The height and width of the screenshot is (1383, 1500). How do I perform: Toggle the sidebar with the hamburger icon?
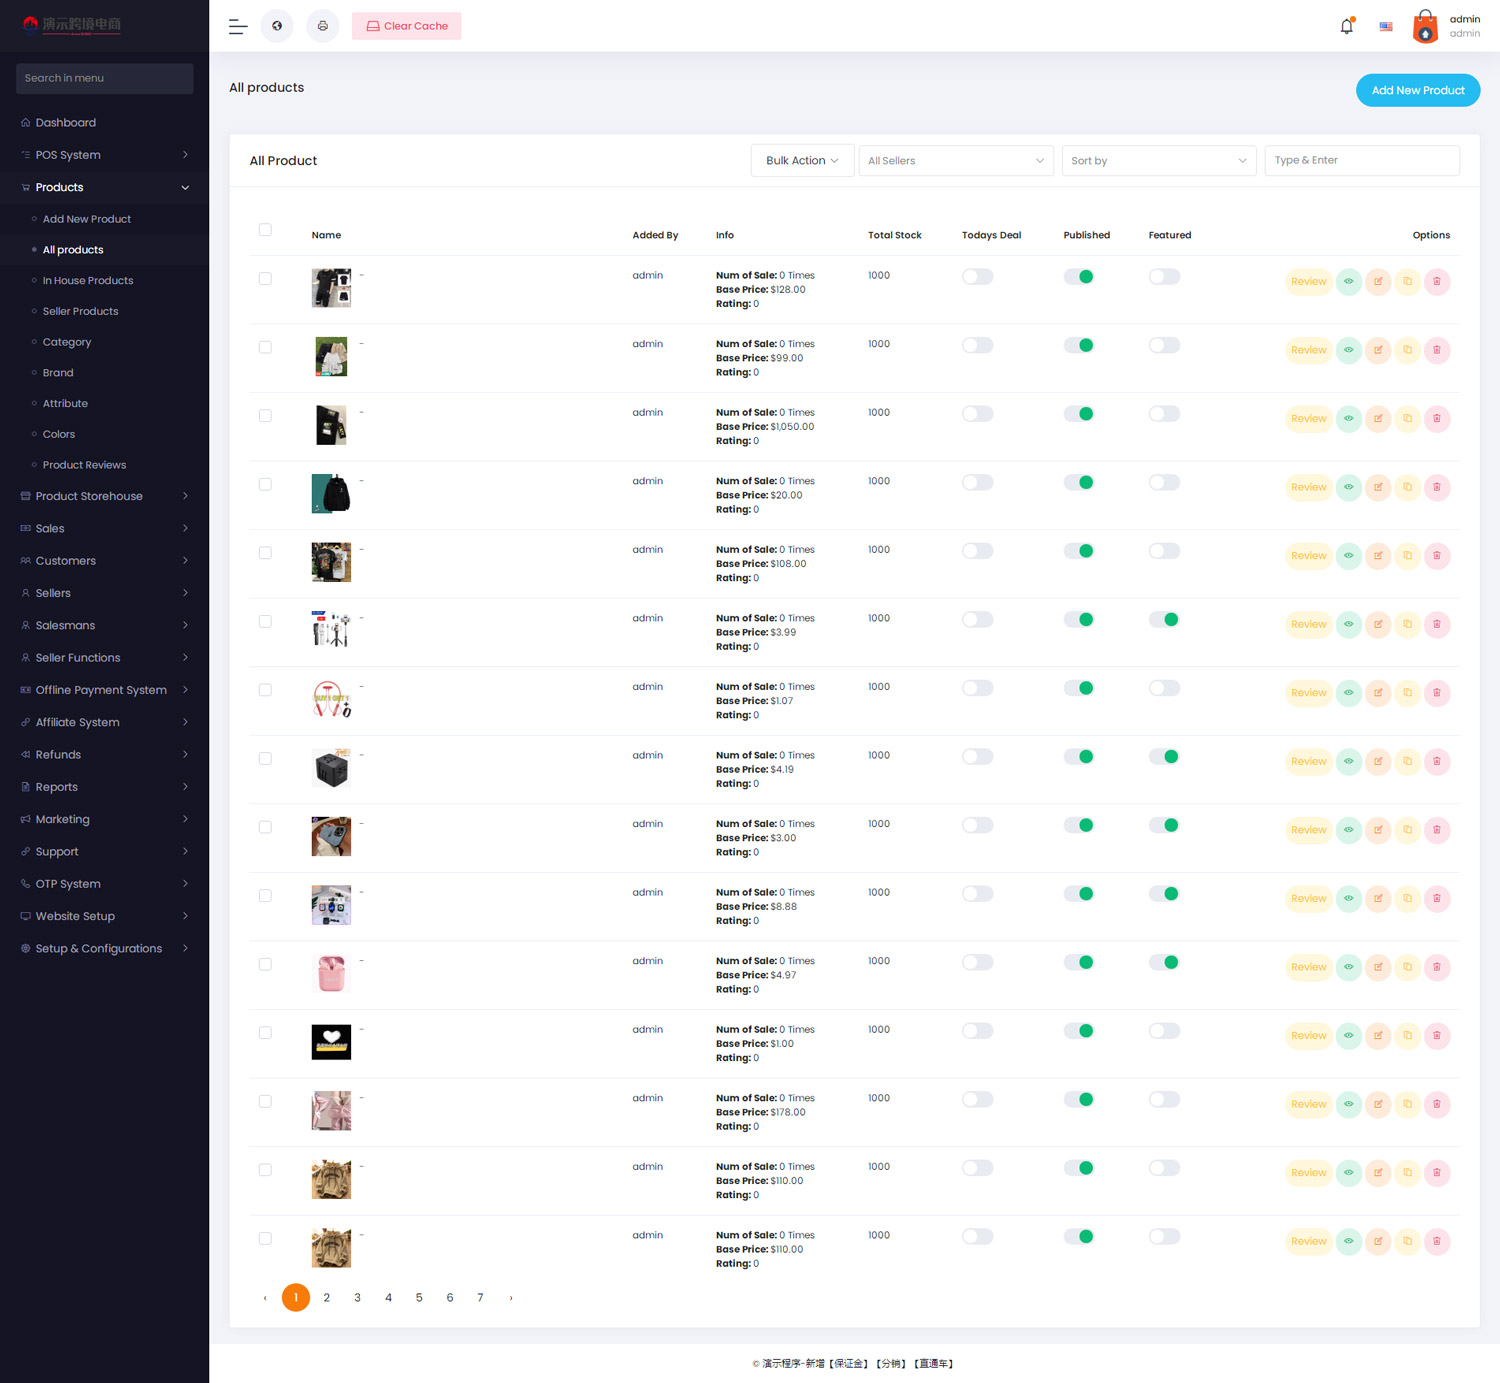[238, 27]
